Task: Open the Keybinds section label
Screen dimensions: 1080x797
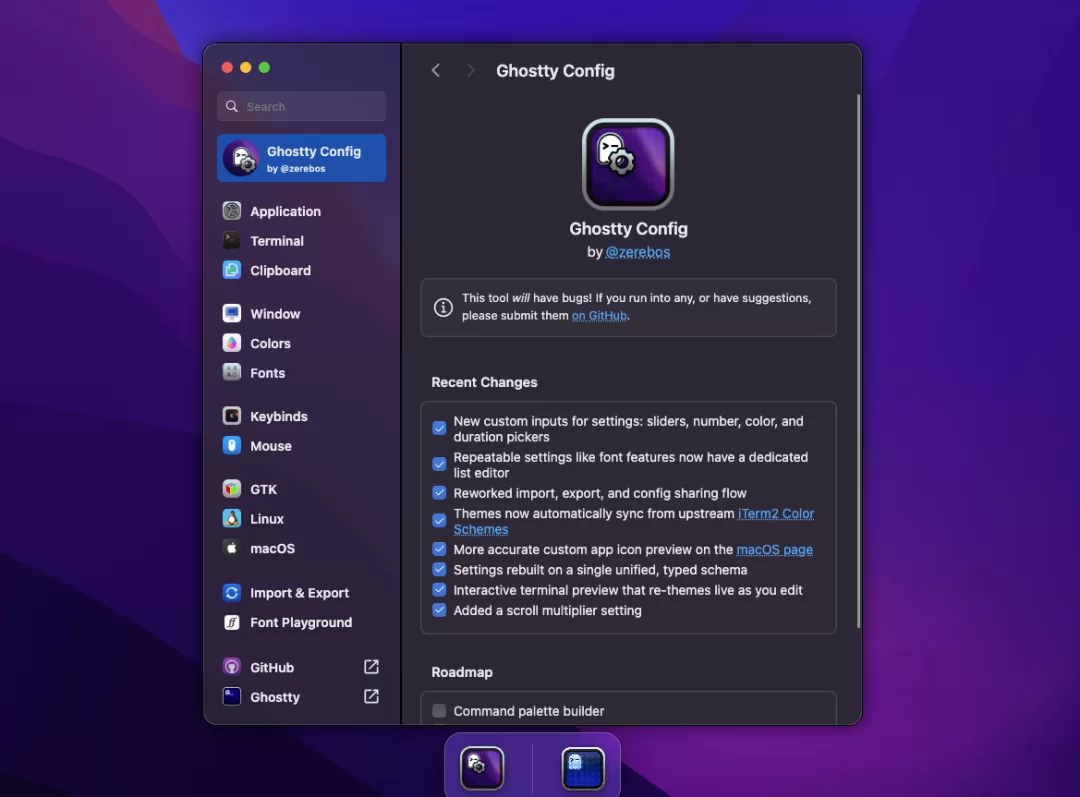Action: 278,416
